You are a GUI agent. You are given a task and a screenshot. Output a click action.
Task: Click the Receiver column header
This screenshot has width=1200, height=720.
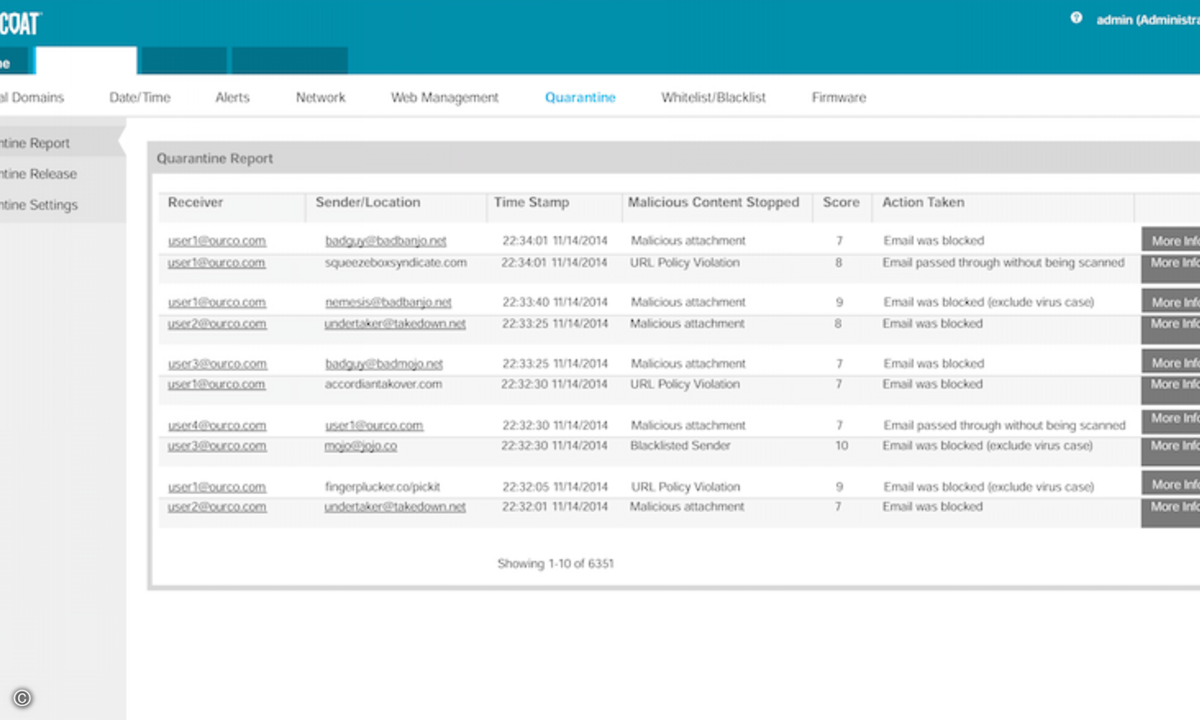[x=195, y=202]
